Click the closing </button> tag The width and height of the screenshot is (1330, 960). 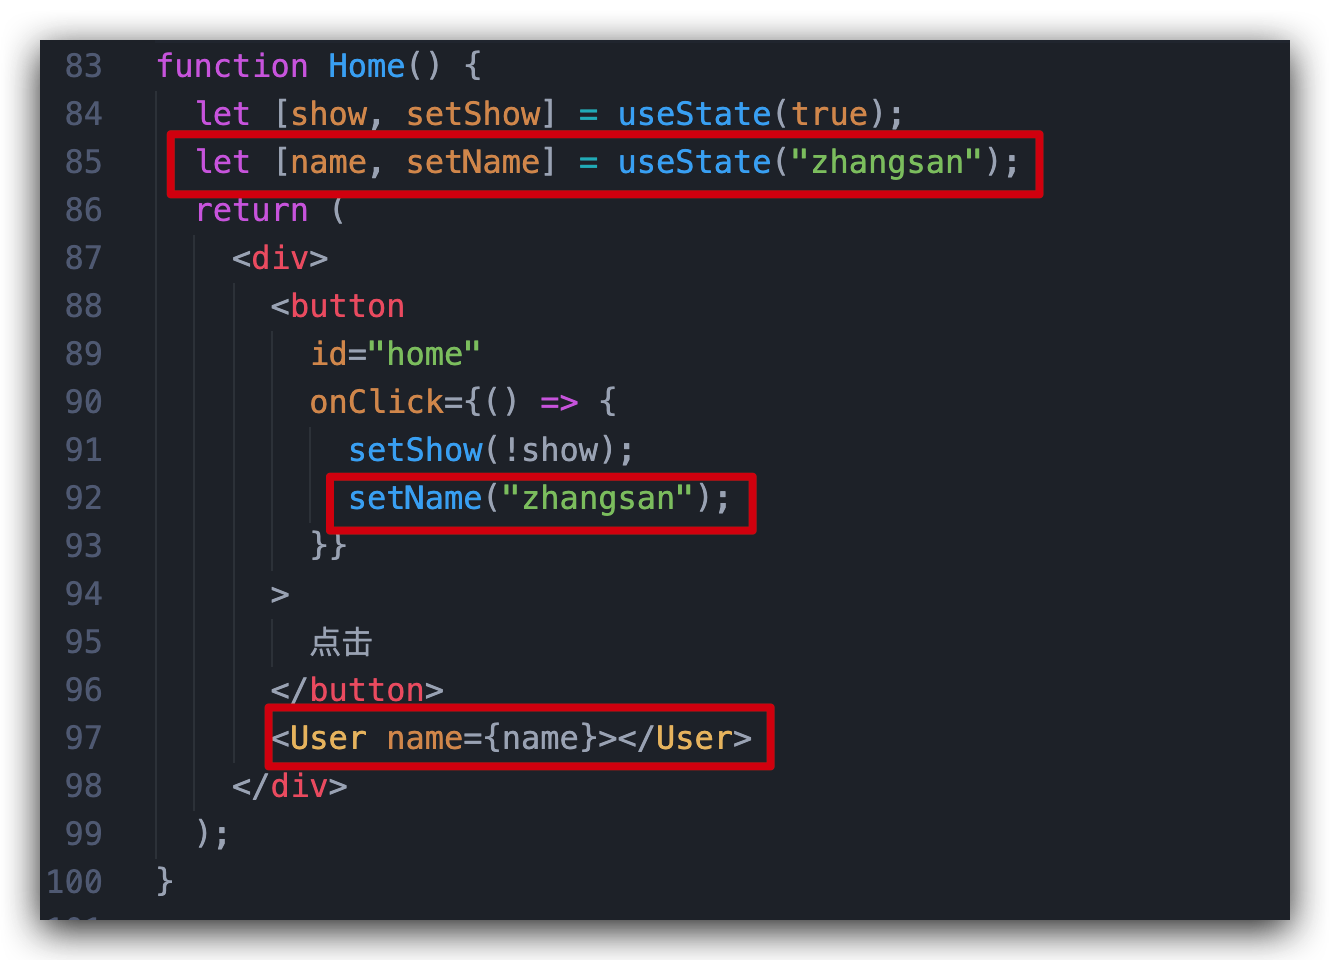pos(357,690)
